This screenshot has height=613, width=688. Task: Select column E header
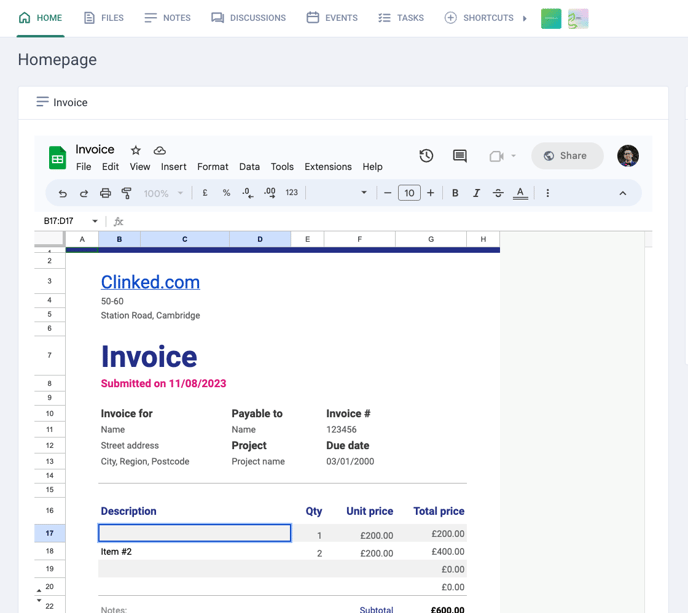click(x=307, y=239)
